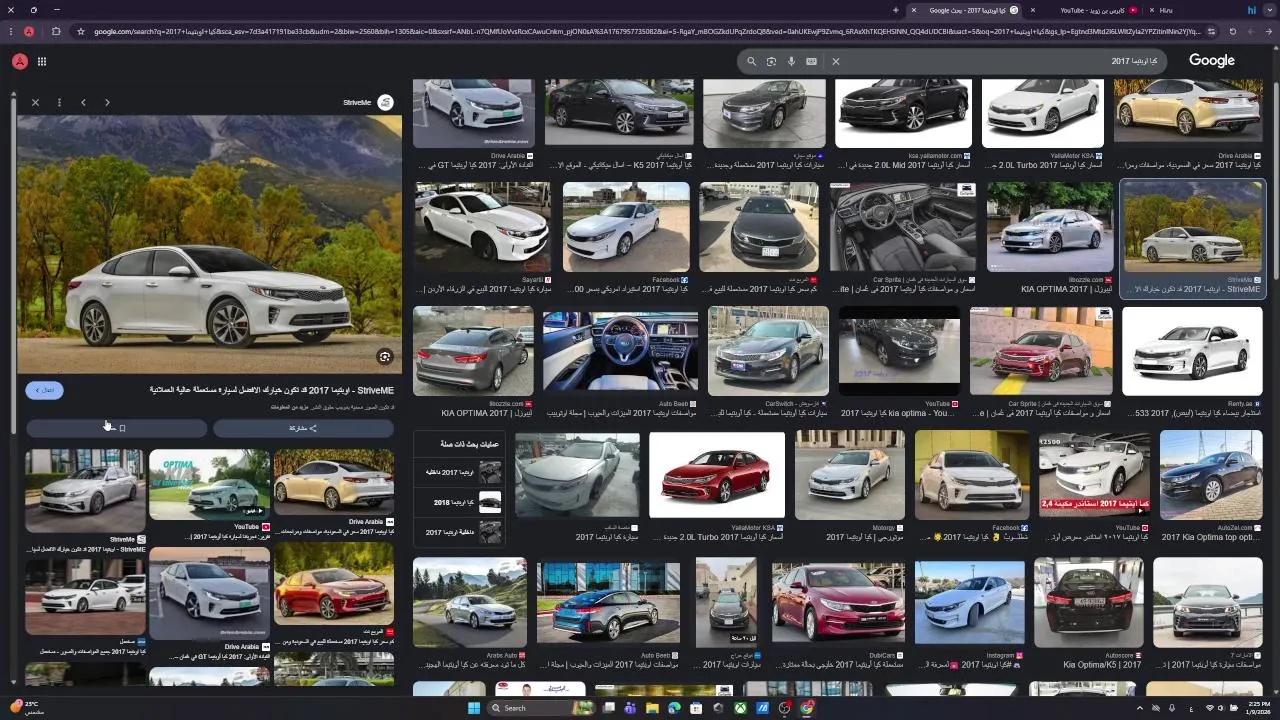Screen dimensions: 1280x720
Task: Close the Google search tab
Action: (x=913, y=10)
